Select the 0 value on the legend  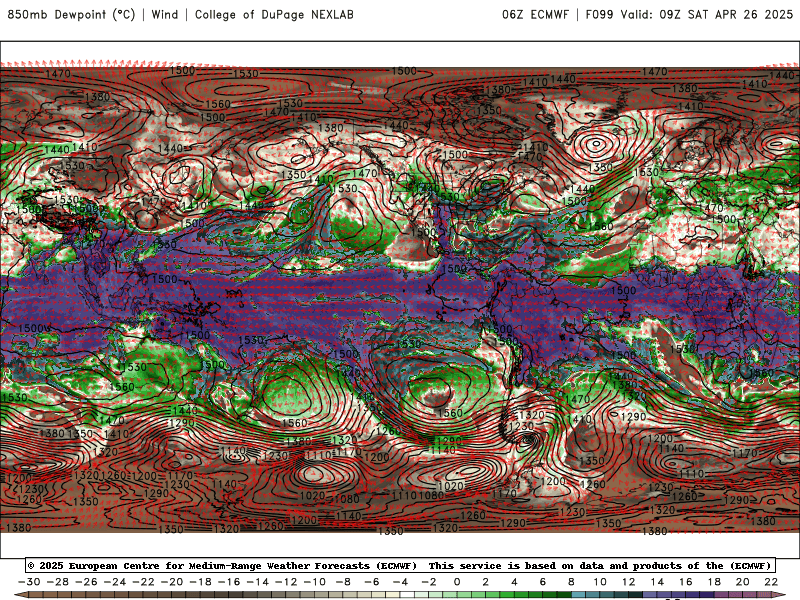pyautogui.click(x=457, y=582)
